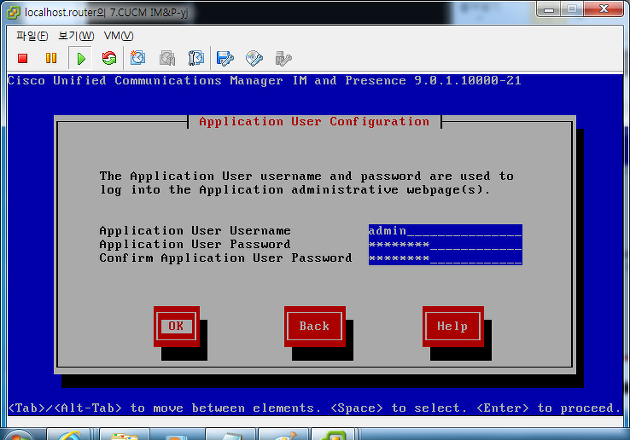Click the USB device connect icon

click(283, 59)
